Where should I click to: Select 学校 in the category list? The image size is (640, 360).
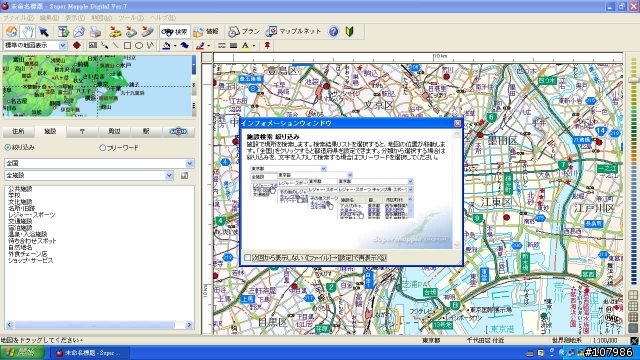[14, 196]
